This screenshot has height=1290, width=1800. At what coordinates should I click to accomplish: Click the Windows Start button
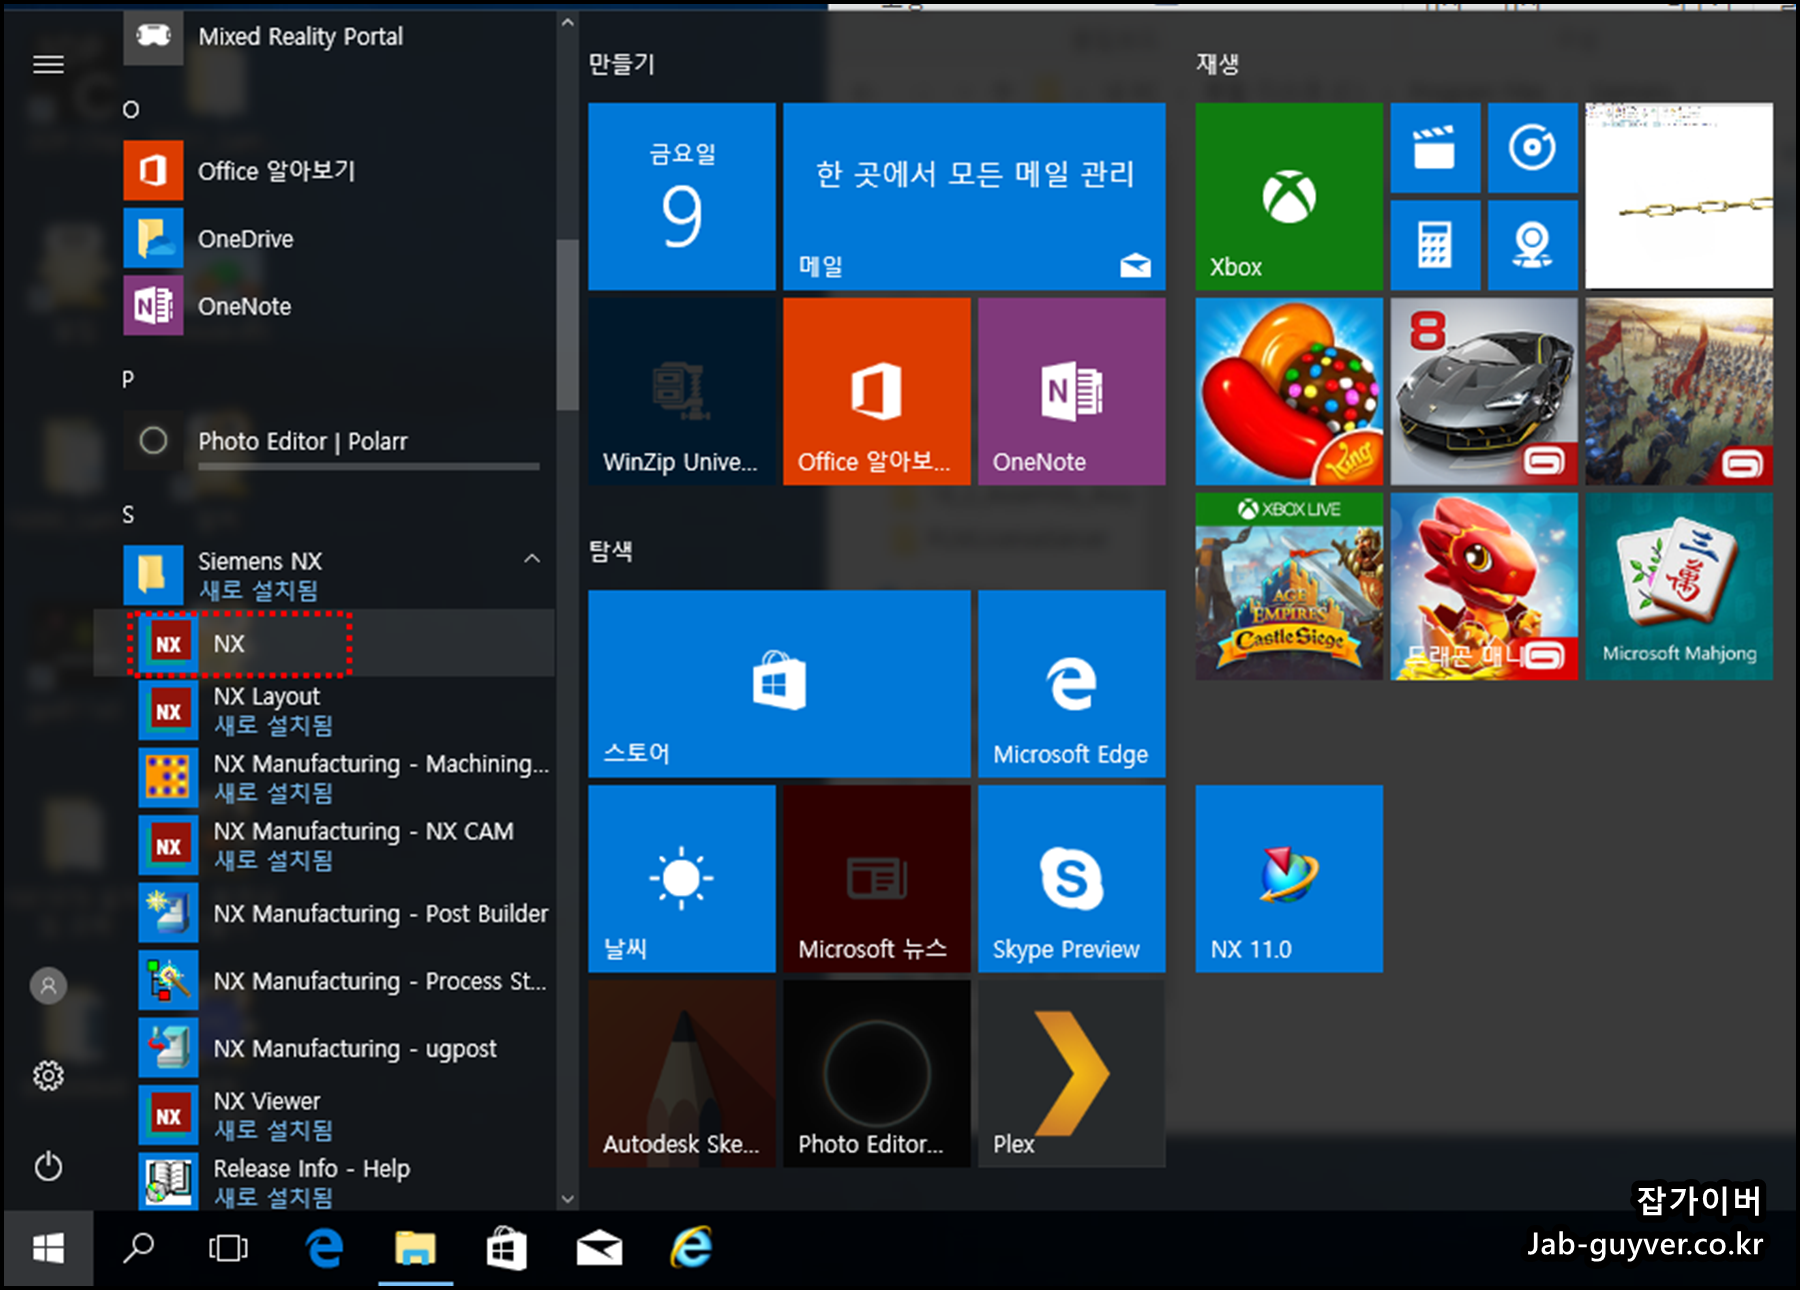(48, 1248)
